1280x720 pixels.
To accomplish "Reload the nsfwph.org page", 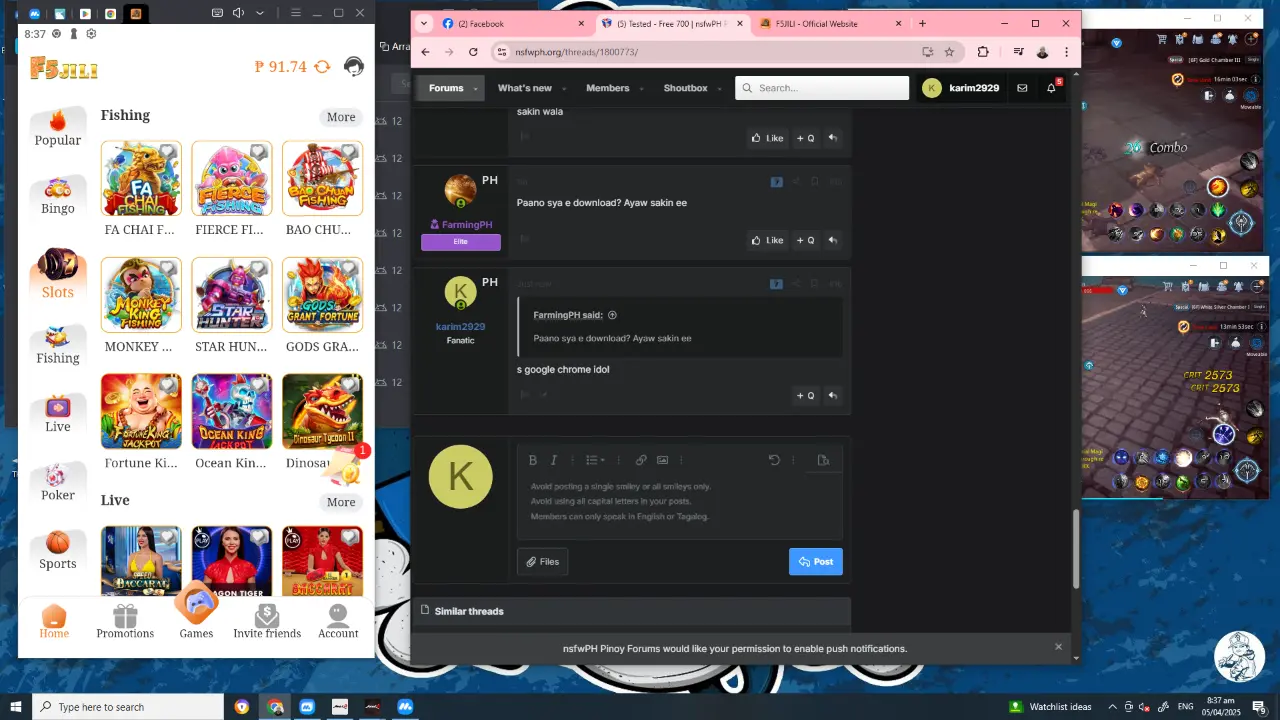I will [x=472, y=52].
